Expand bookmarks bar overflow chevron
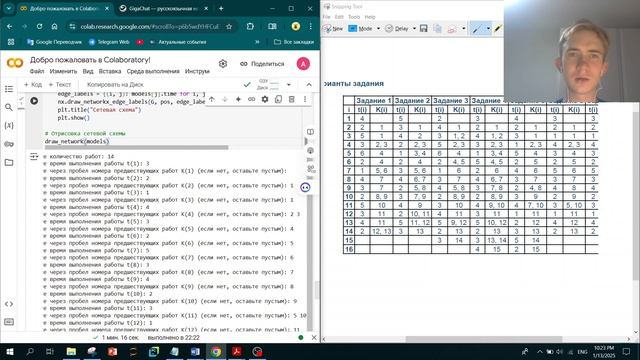The width and height of the screenshot is (640, 360). coord(257,42)
